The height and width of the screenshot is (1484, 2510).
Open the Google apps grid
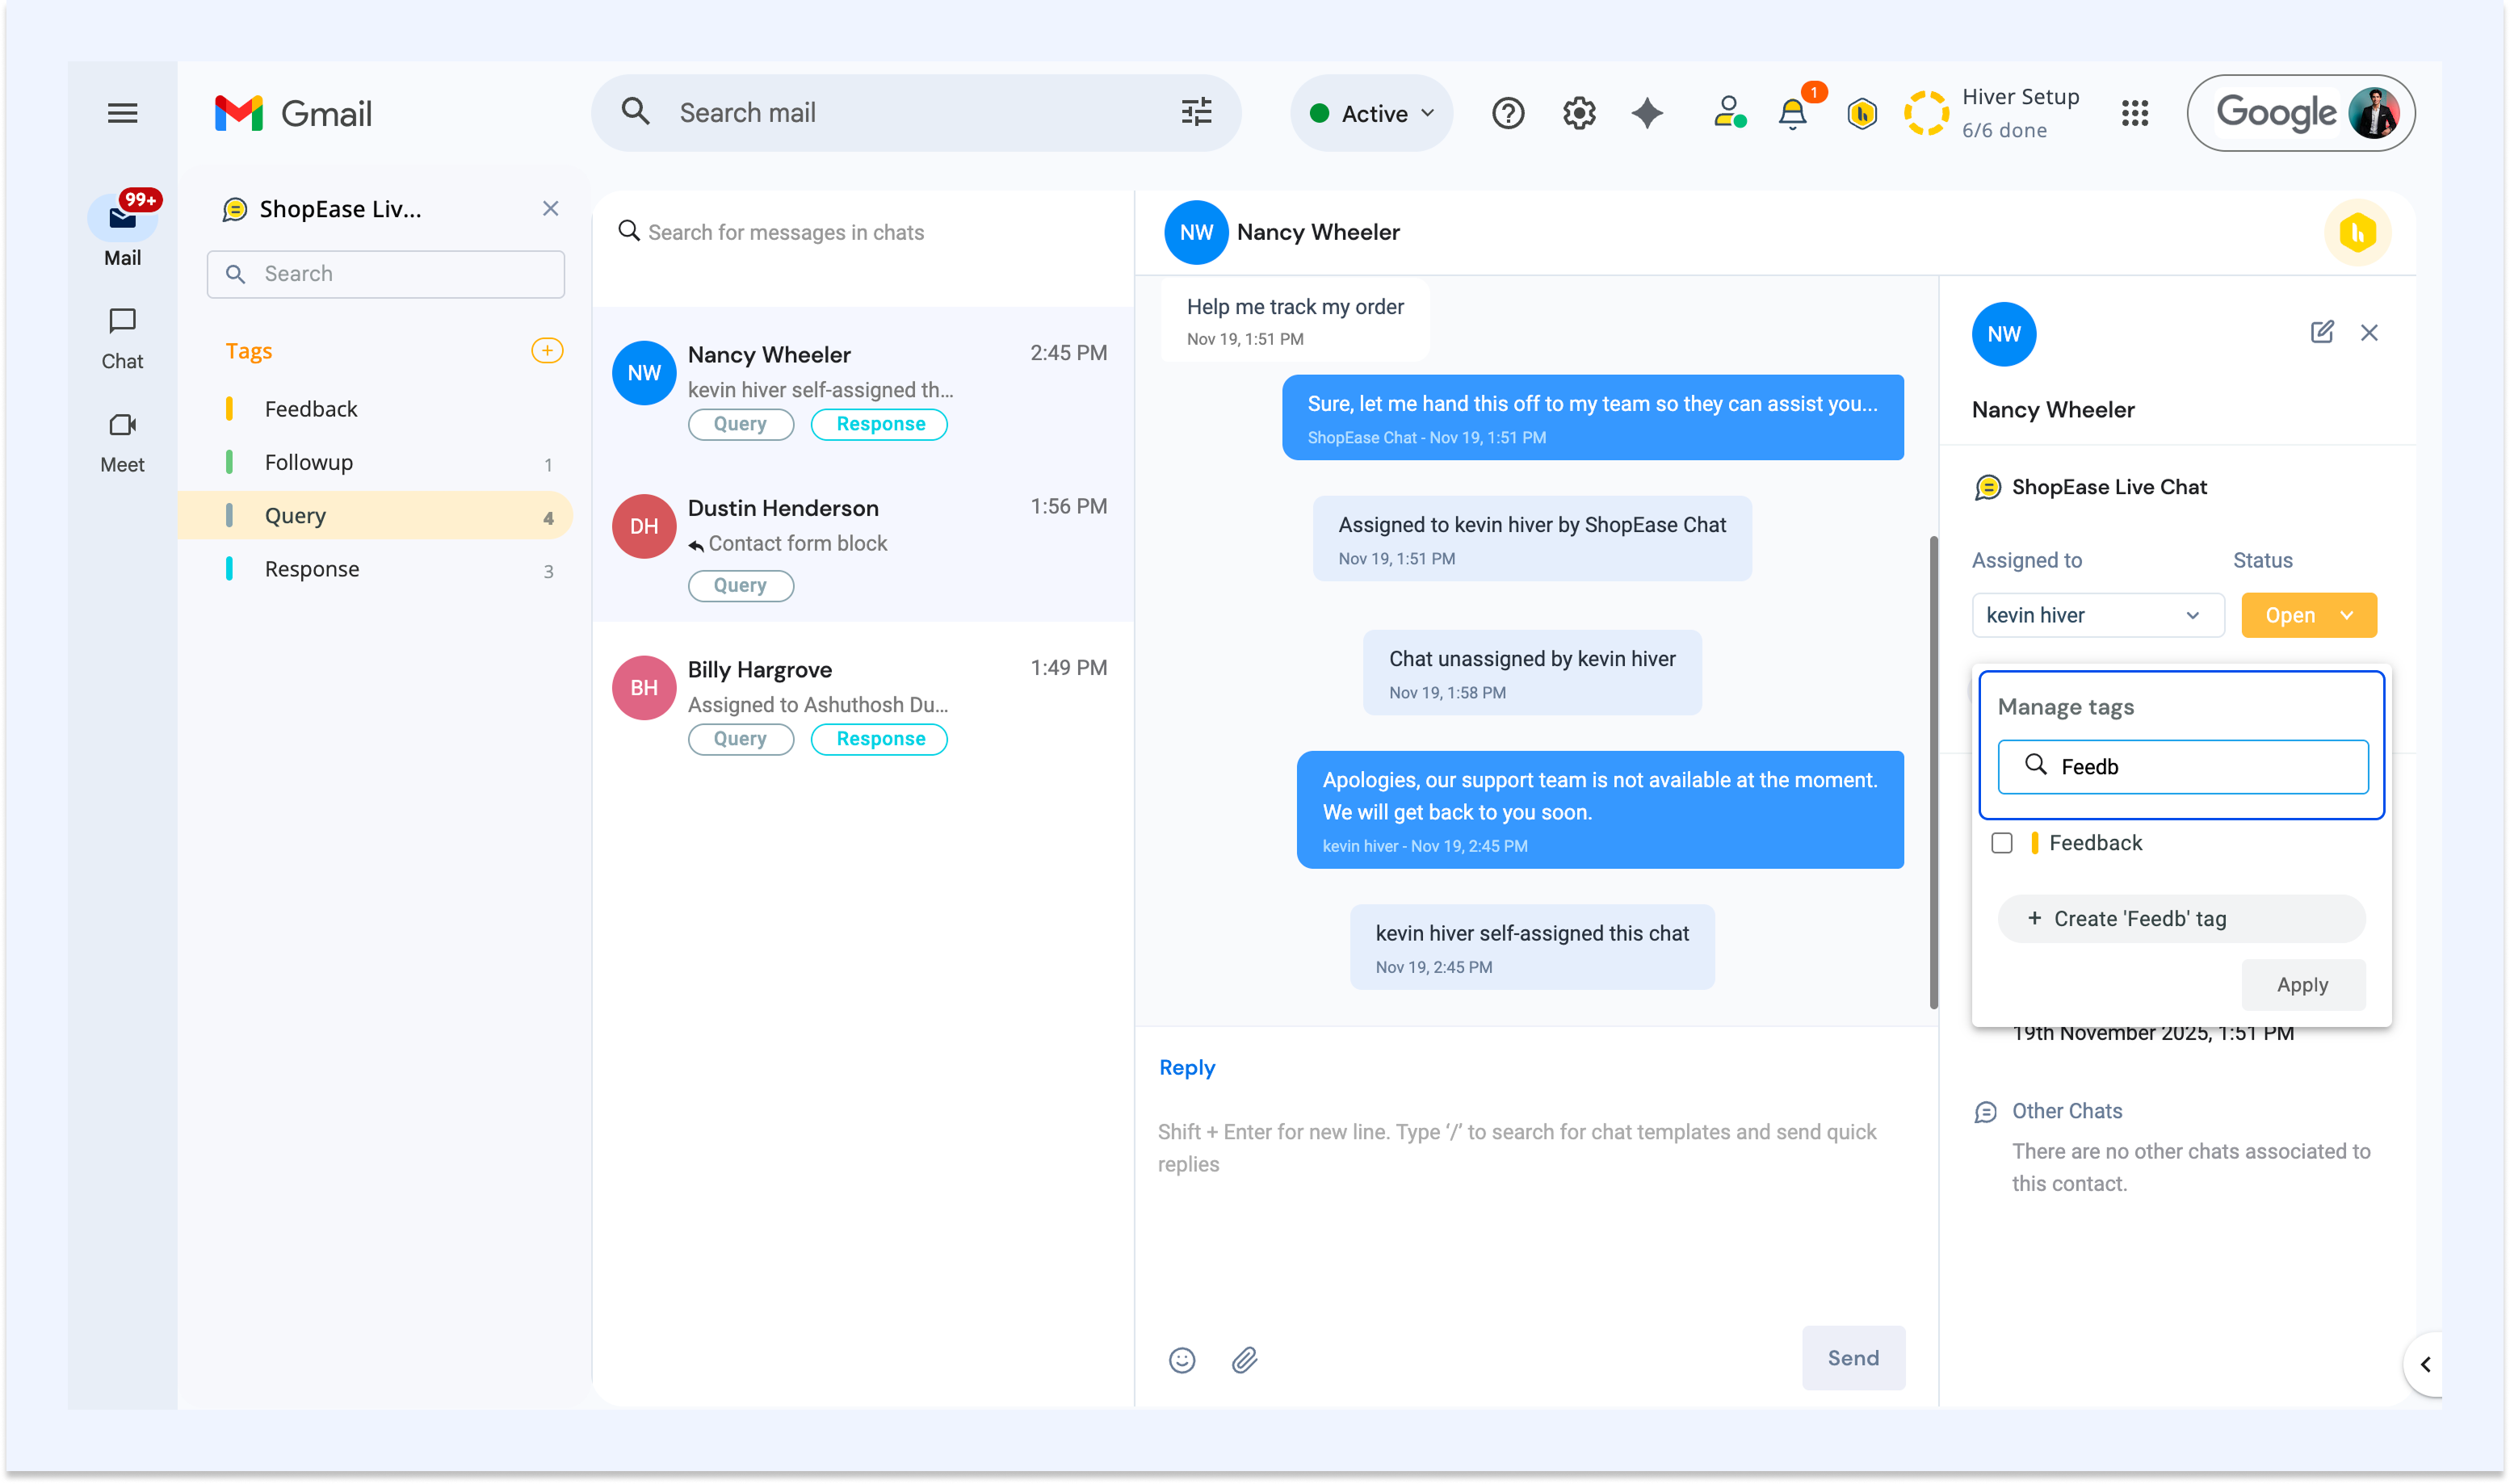2134,113
